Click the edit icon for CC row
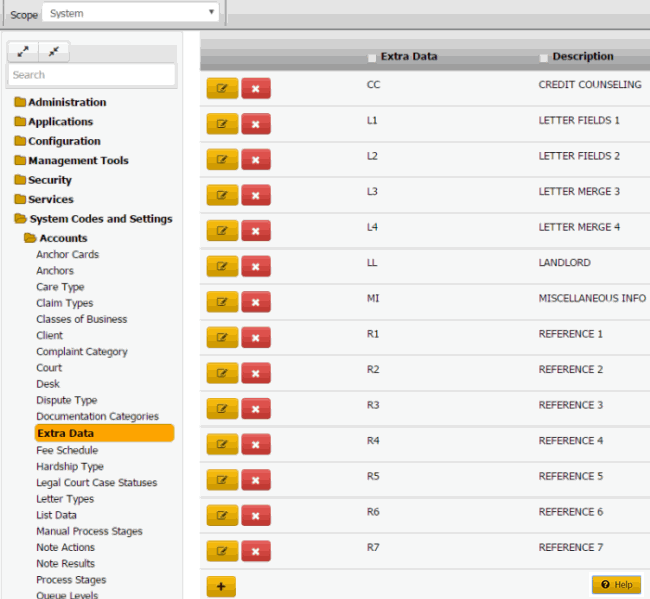 point(222,89)
